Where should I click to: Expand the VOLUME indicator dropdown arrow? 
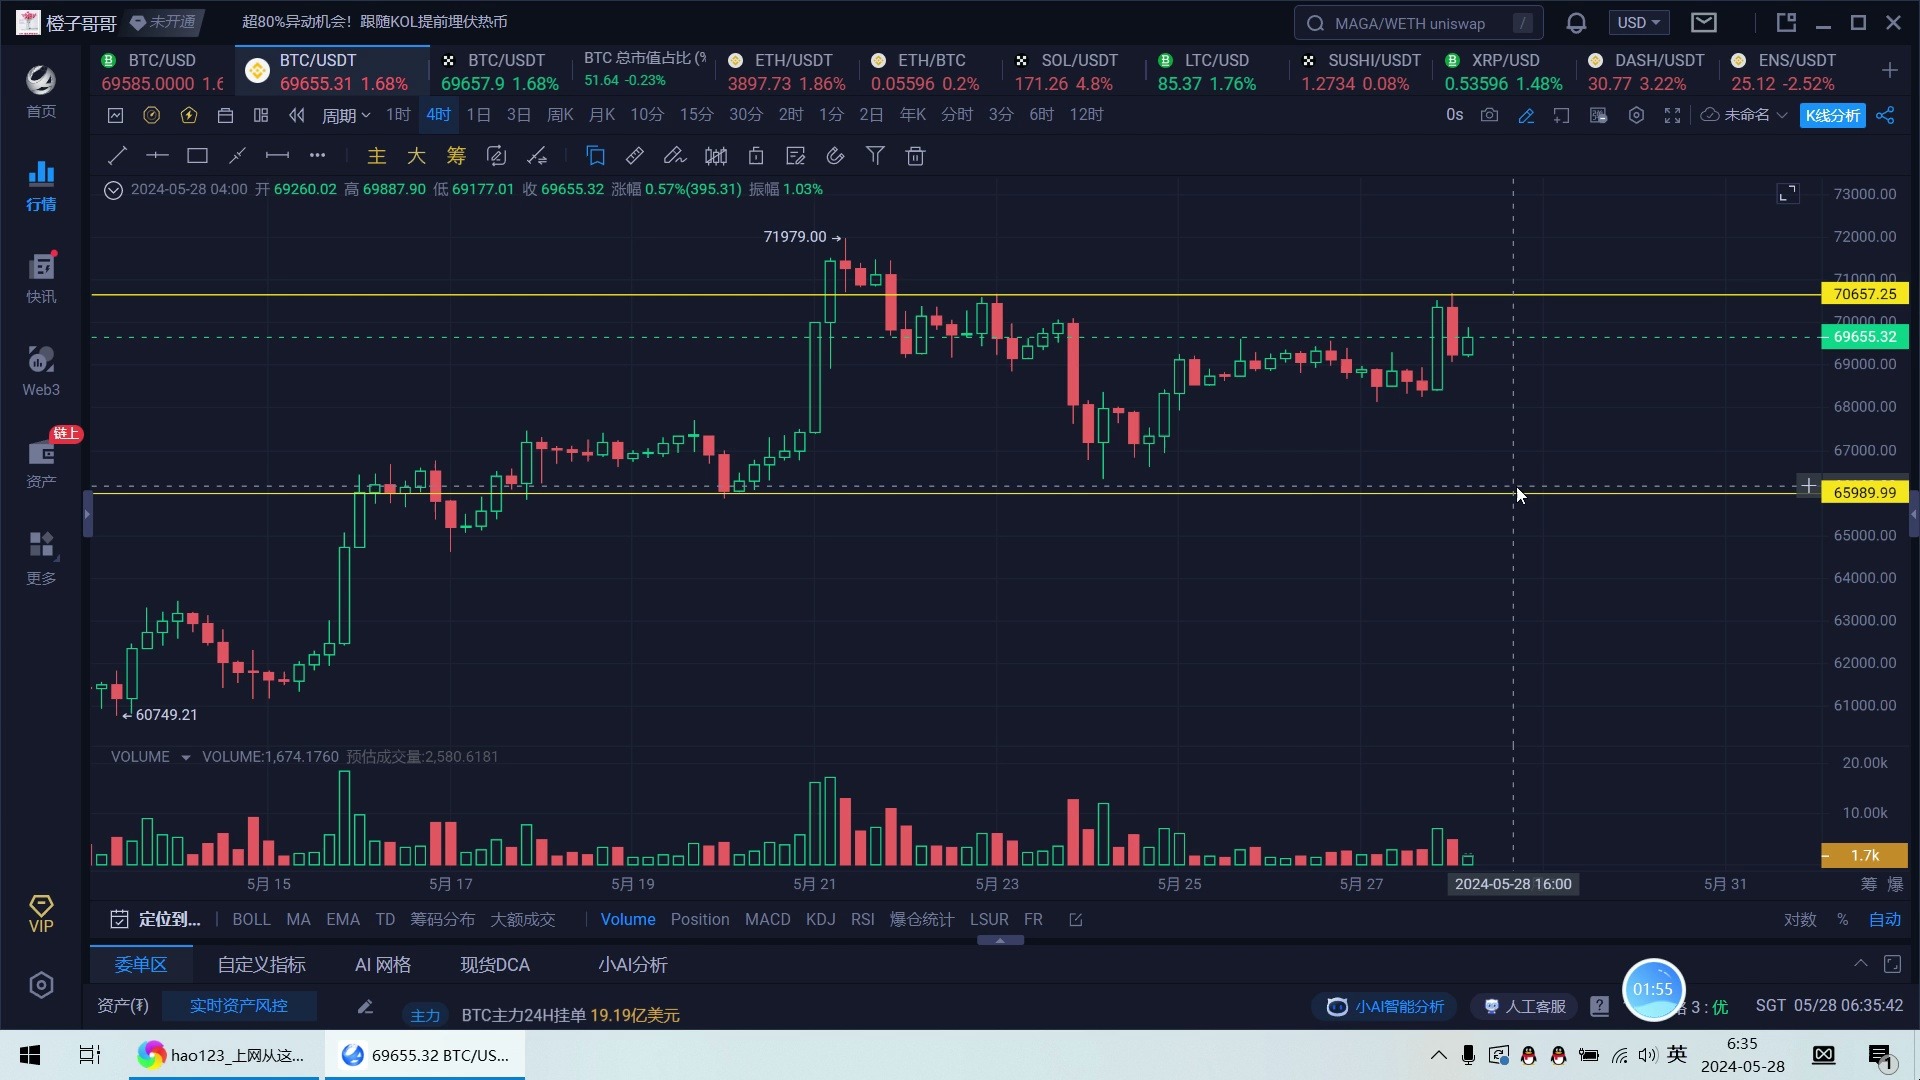(x=185, y=757)
